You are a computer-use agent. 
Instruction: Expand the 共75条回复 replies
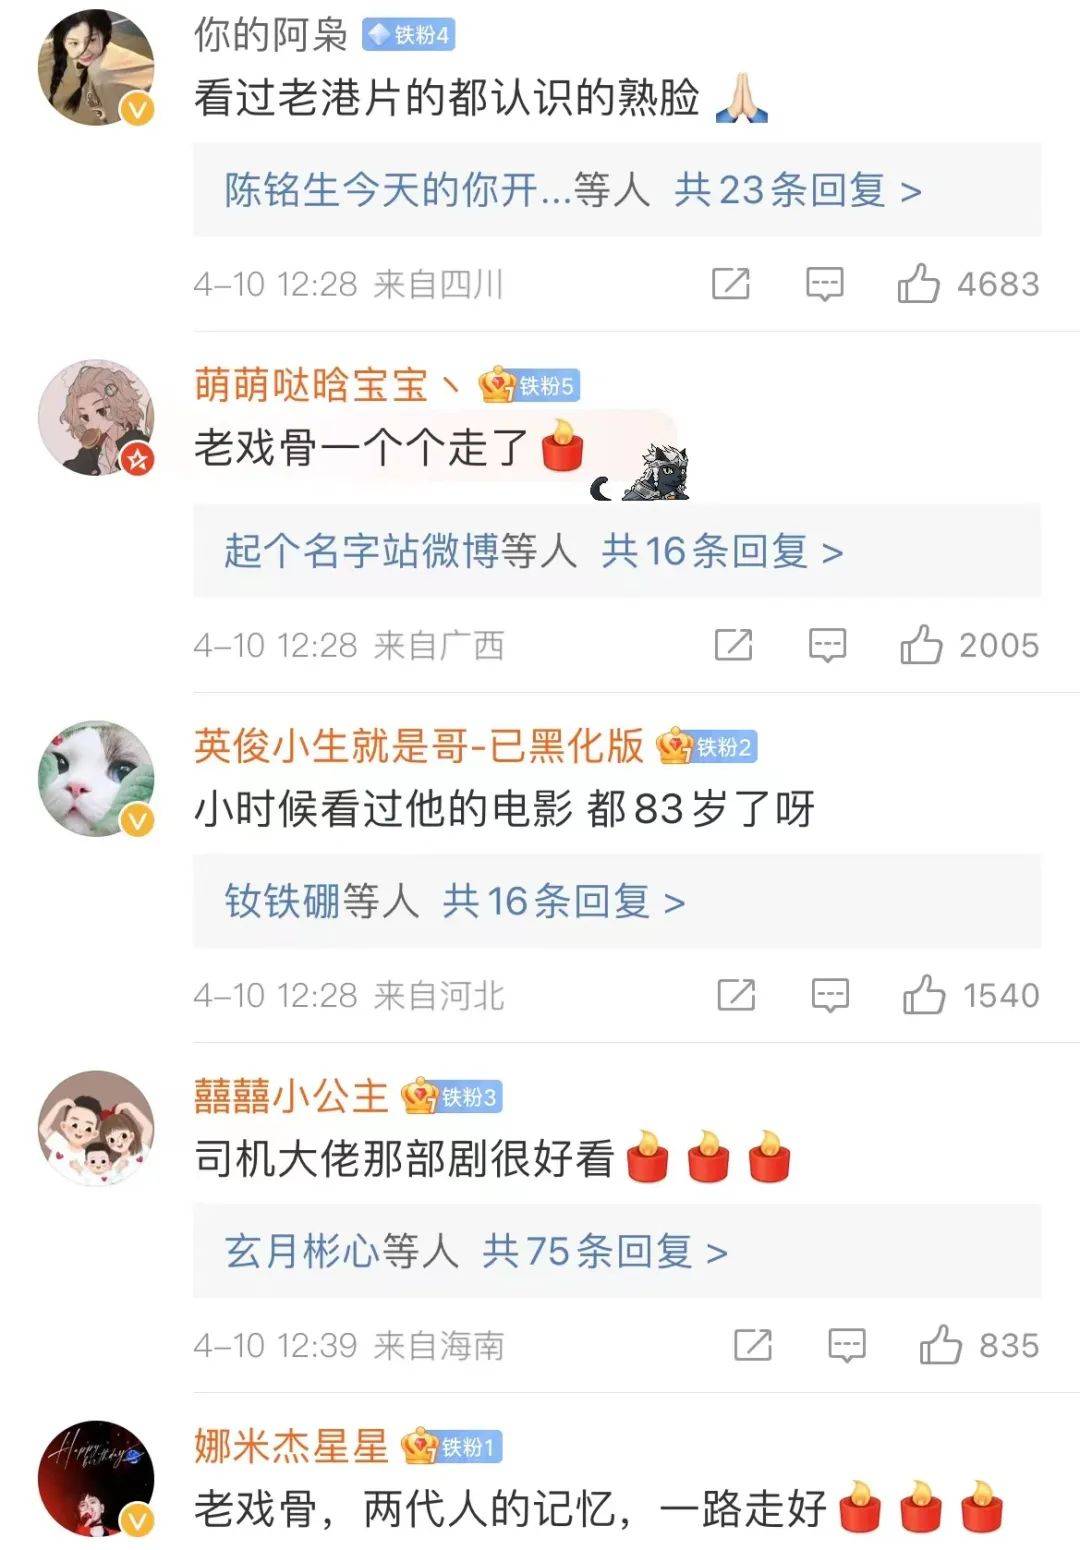tap(604, 1251)
